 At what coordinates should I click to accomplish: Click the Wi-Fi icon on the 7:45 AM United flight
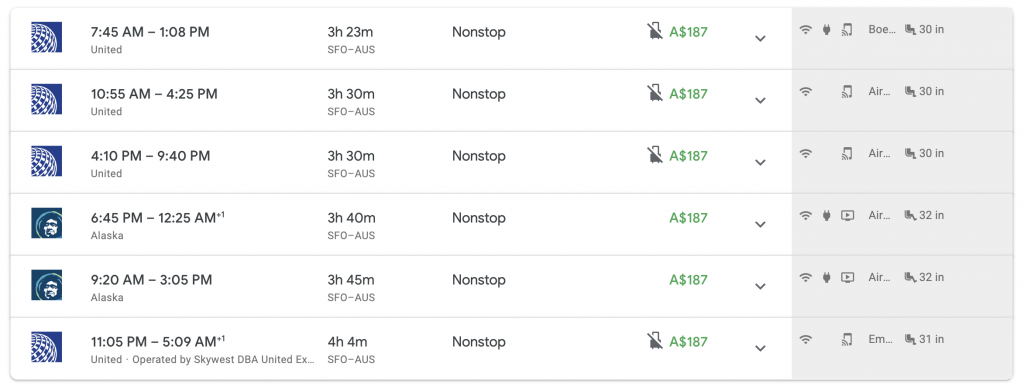(806, 29)
